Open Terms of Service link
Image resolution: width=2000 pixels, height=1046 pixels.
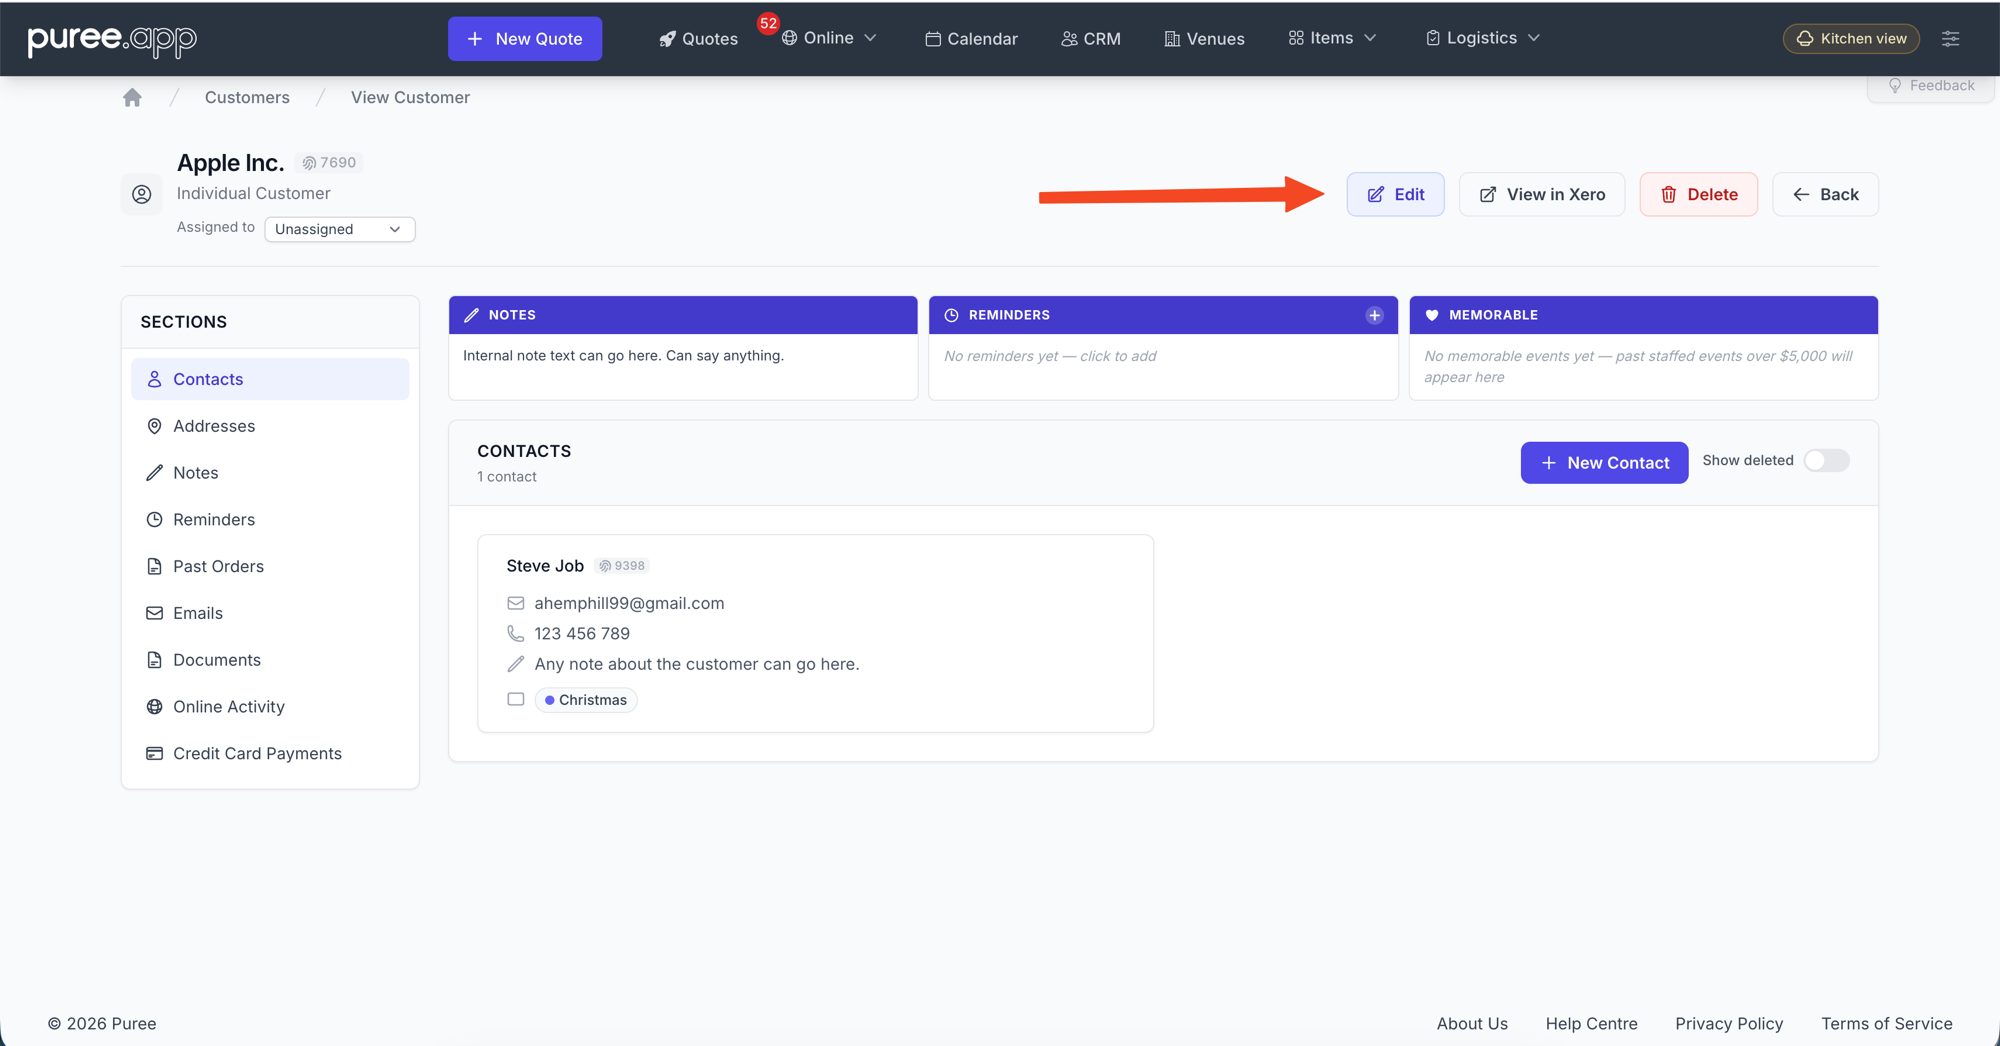1886,1024
